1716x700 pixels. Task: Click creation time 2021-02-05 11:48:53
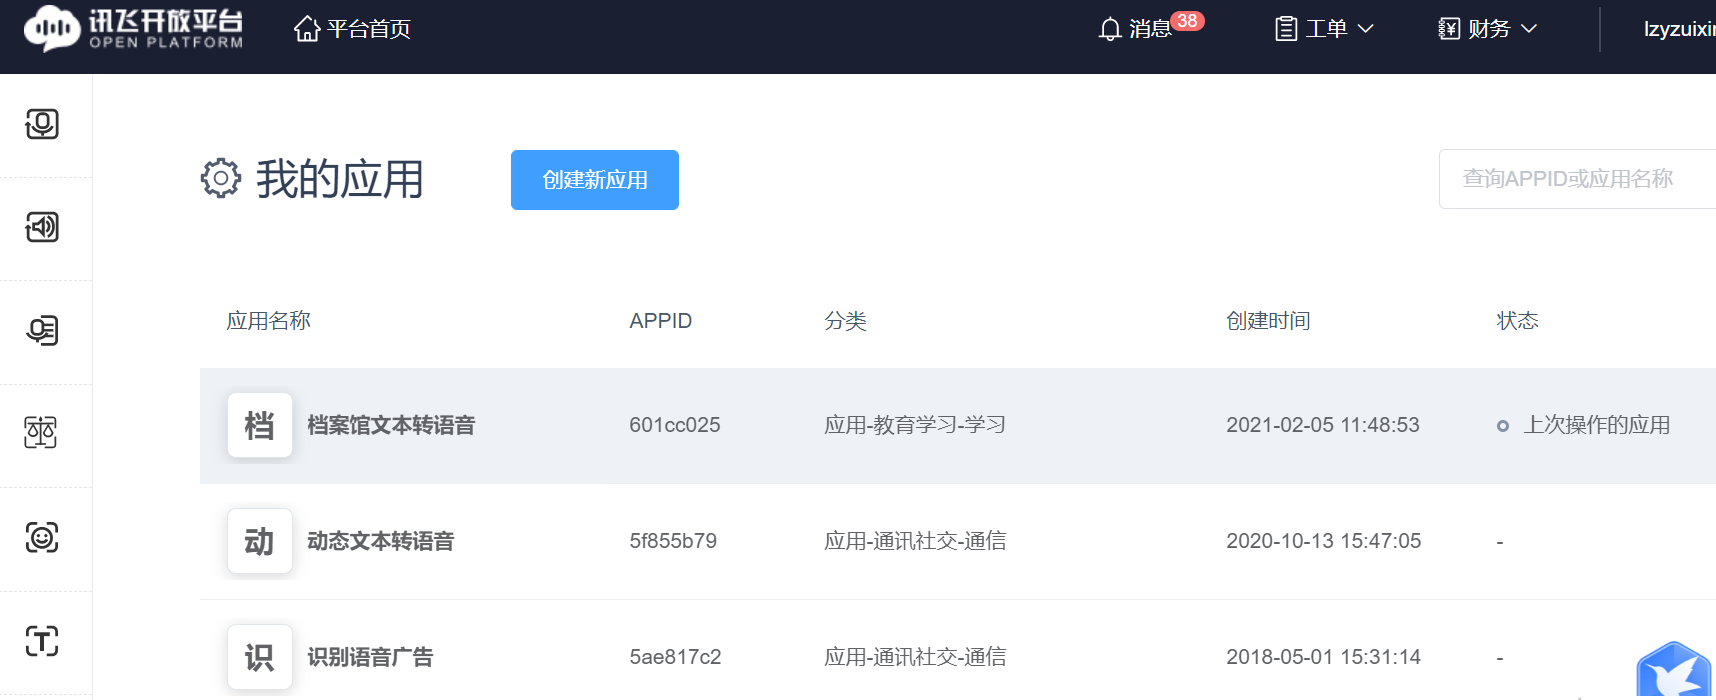pos(1323,425)
